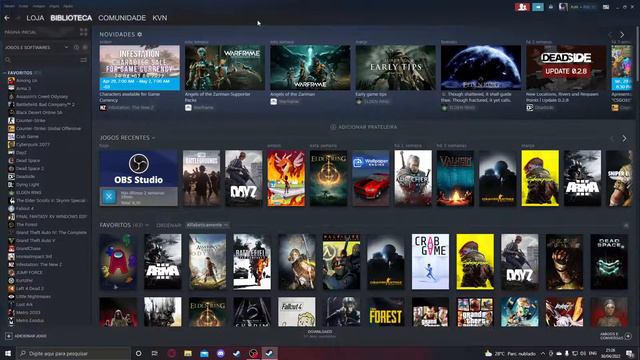Switch library to grid collections view icon
Image resolution: width=640 pixels, height=360 pixels.
coord(84,32)
